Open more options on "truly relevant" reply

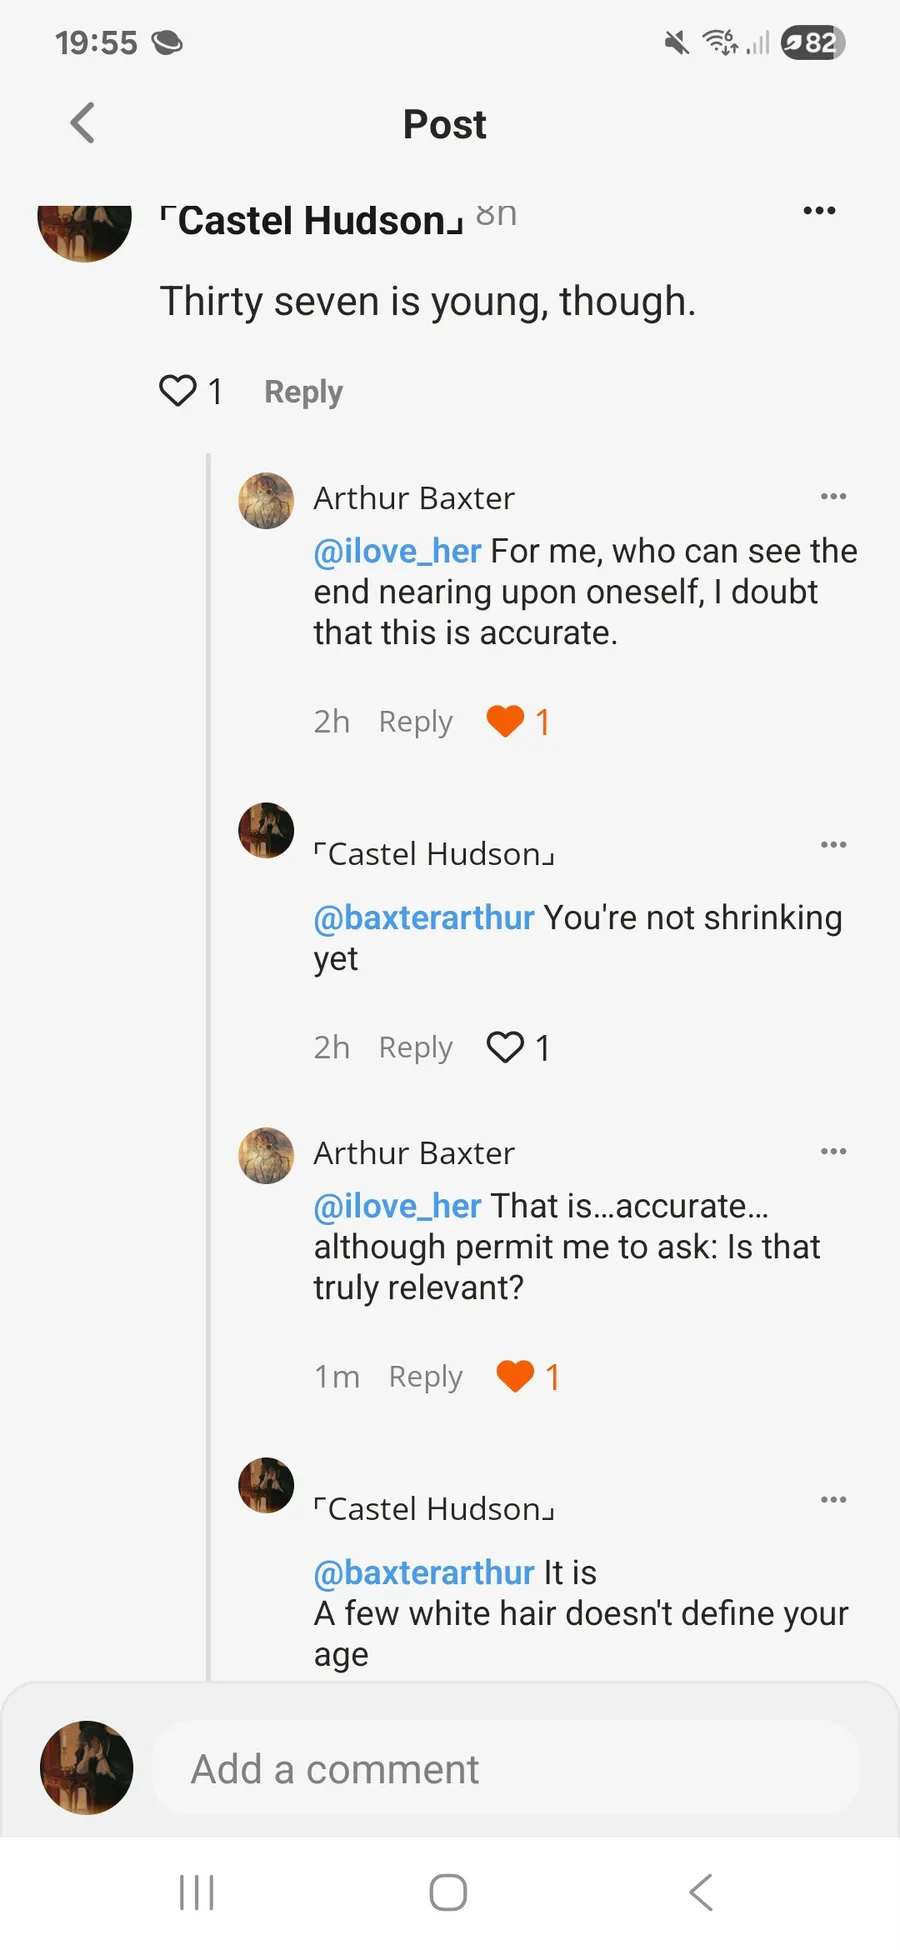(833, 1152)
